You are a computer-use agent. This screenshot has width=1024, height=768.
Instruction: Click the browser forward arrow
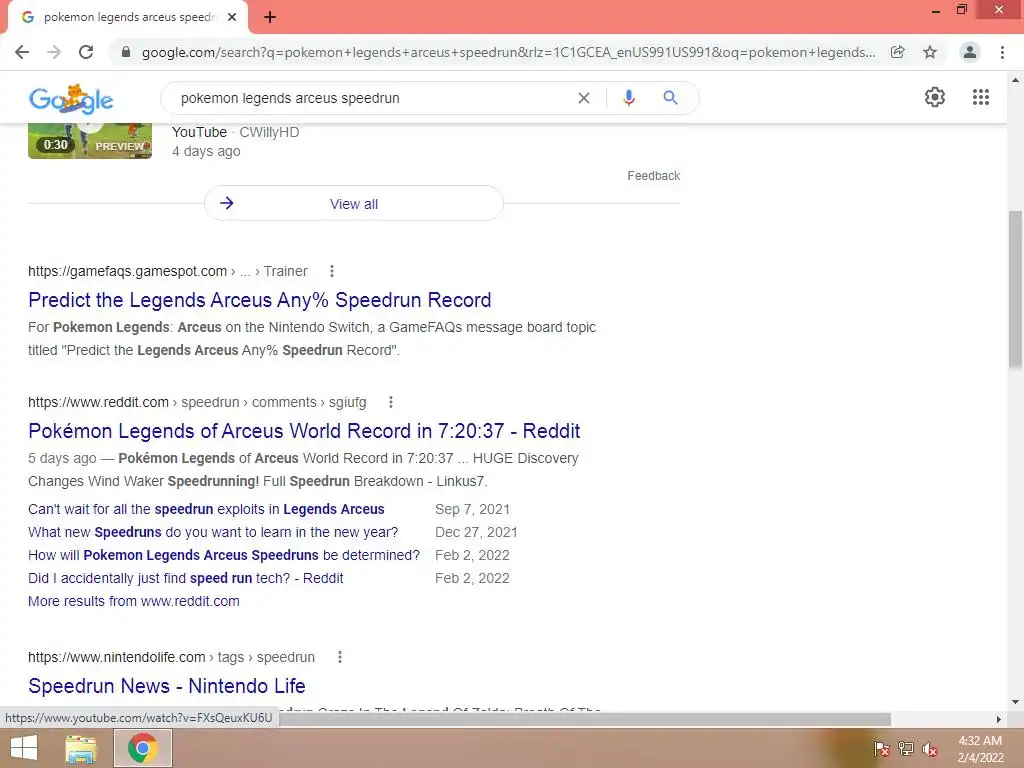coord(54,52)
